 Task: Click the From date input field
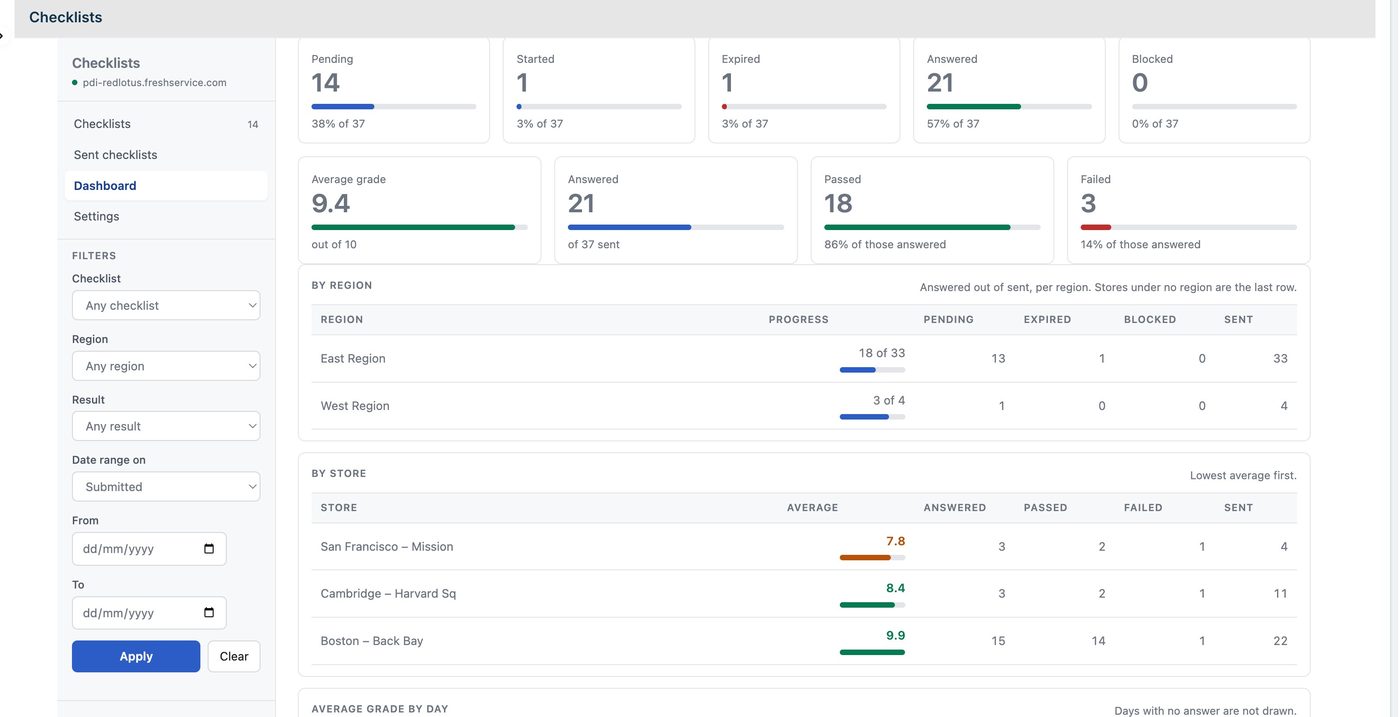tap(149, 549)
